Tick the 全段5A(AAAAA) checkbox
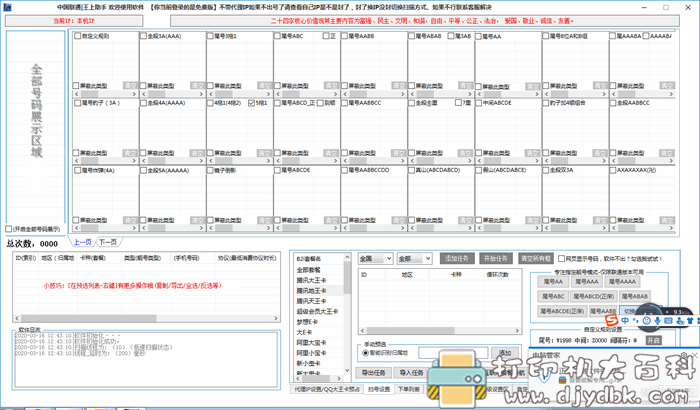 (144, 170)
